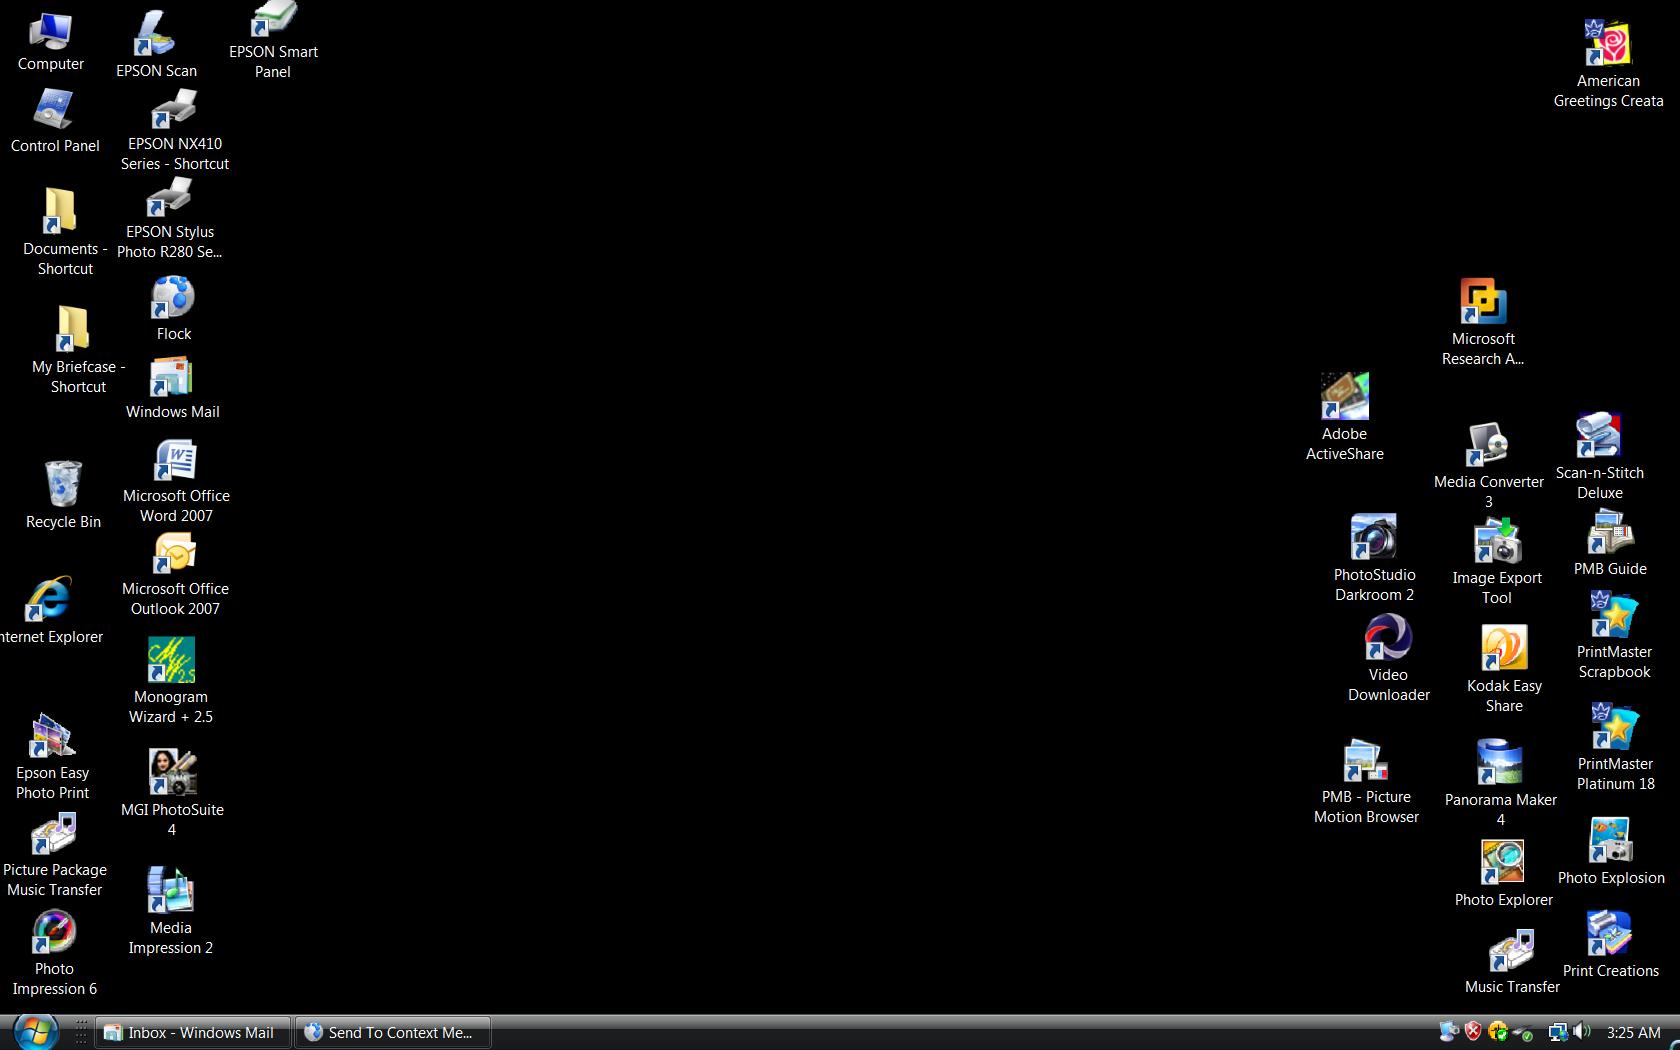1680x1050 pixels.
Task: Select the Microsoft Research A... icon
Action: [x=1483, y=301]
